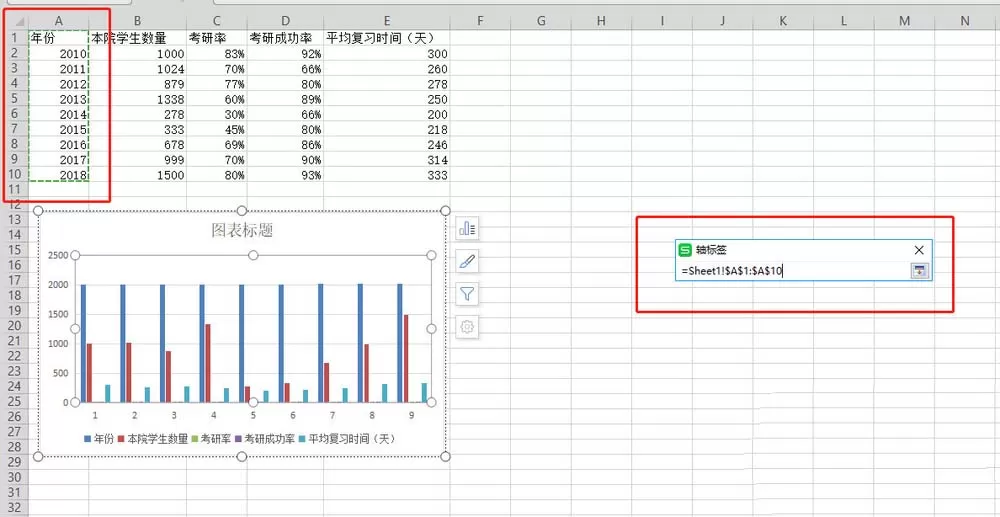
Task: Click the cell containing 45%
Action: click(x=217, y=129)
